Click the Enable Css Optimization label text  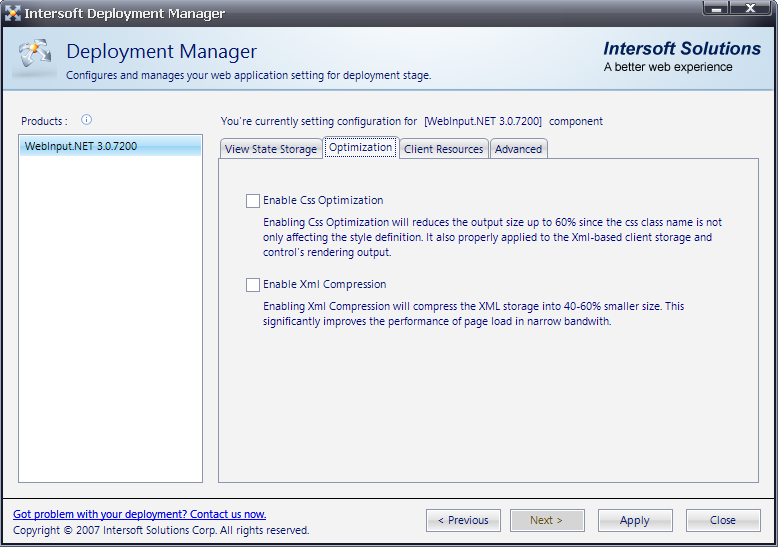(x=323, y=200)
